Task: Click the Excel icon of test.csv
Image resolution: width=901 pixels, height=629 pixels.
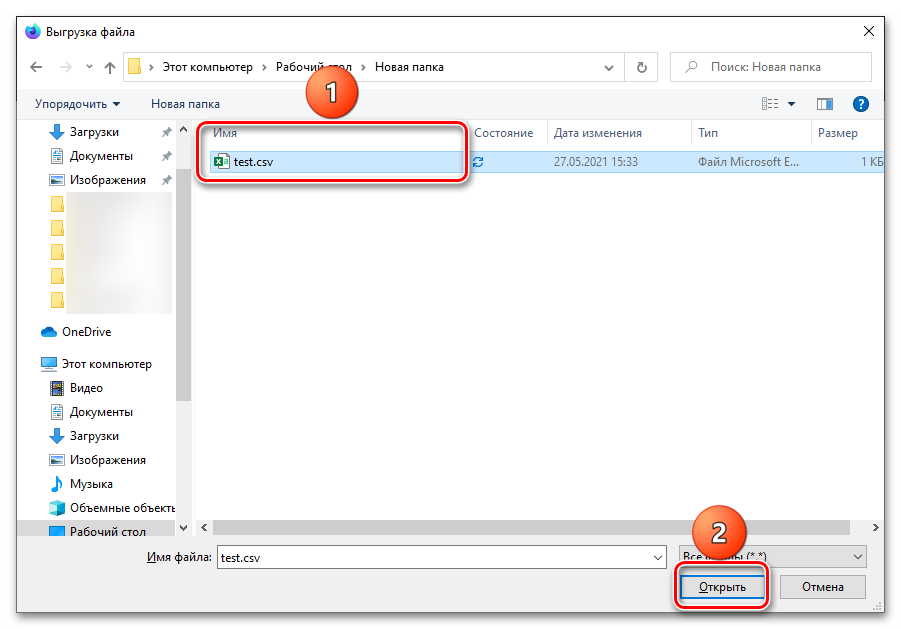Action: (221, 162)
